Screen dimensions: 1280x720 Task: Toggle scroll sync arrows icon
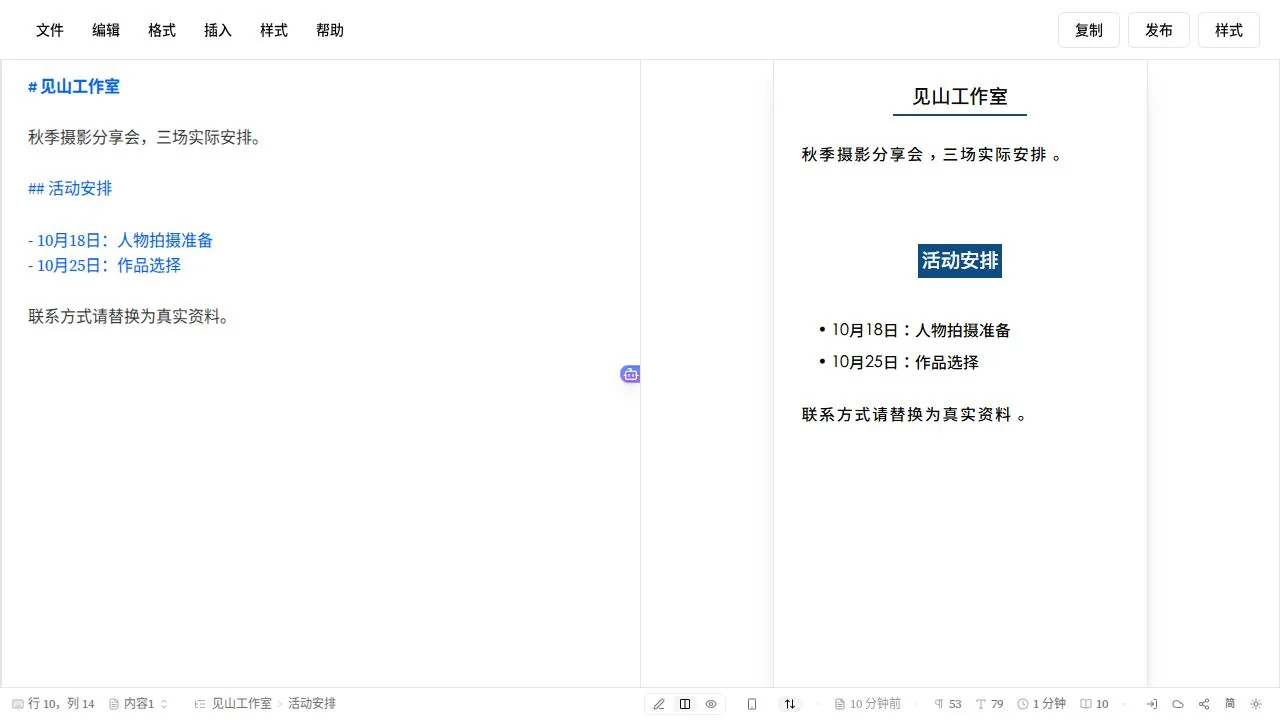tap(790, 704)
